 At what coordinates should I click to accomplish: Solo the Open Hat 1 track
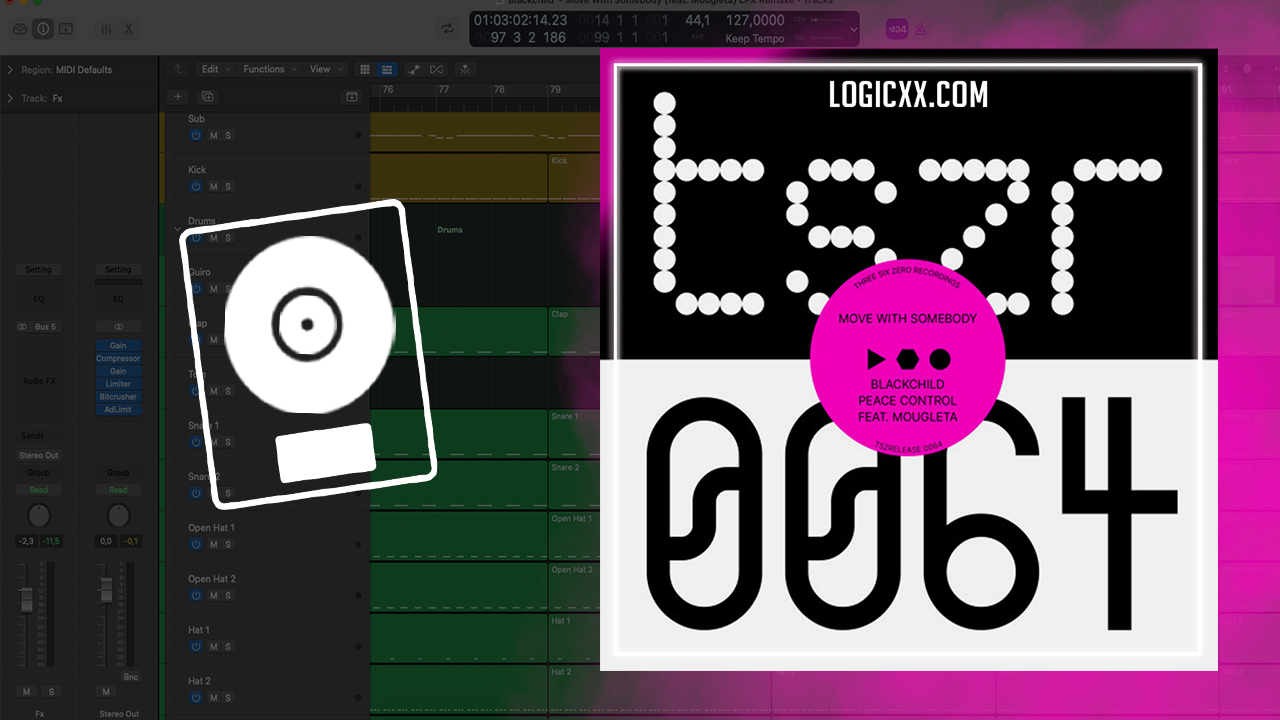pos(228,545)
